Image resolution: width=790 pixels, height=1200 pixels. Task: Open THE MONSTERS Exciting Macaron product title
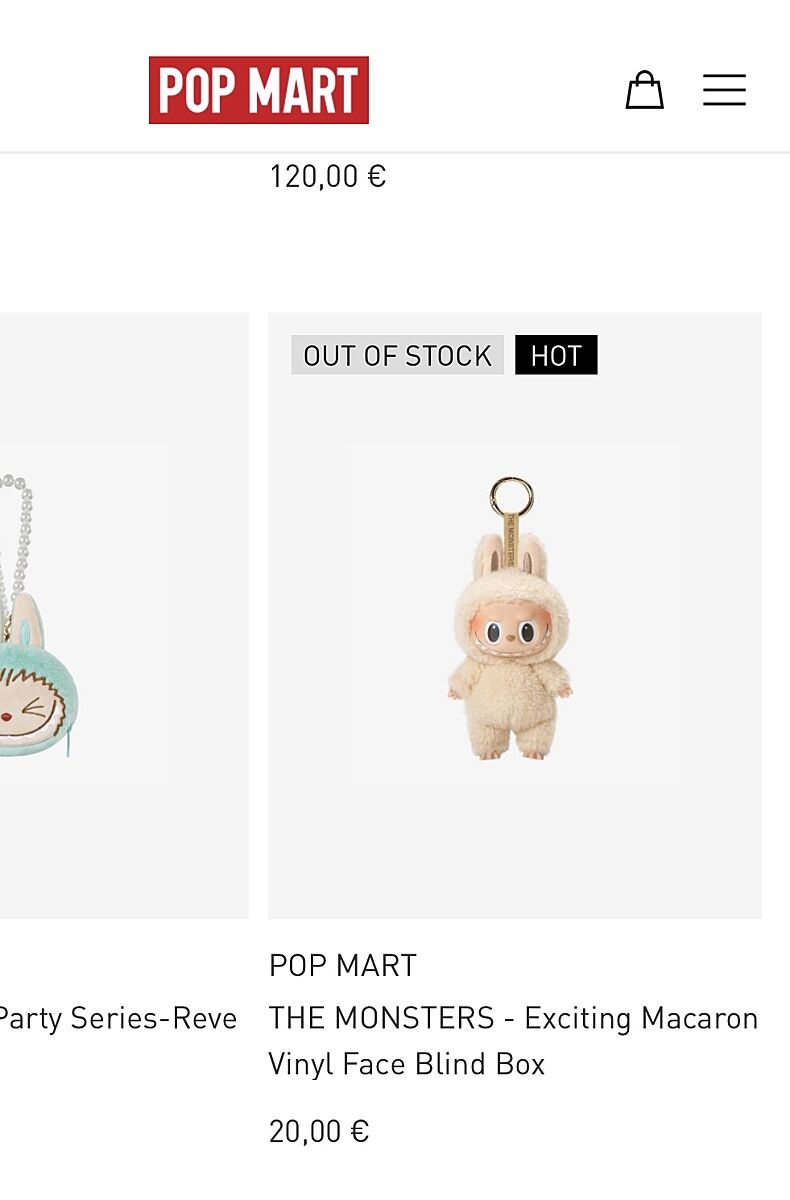(513, 1040)
